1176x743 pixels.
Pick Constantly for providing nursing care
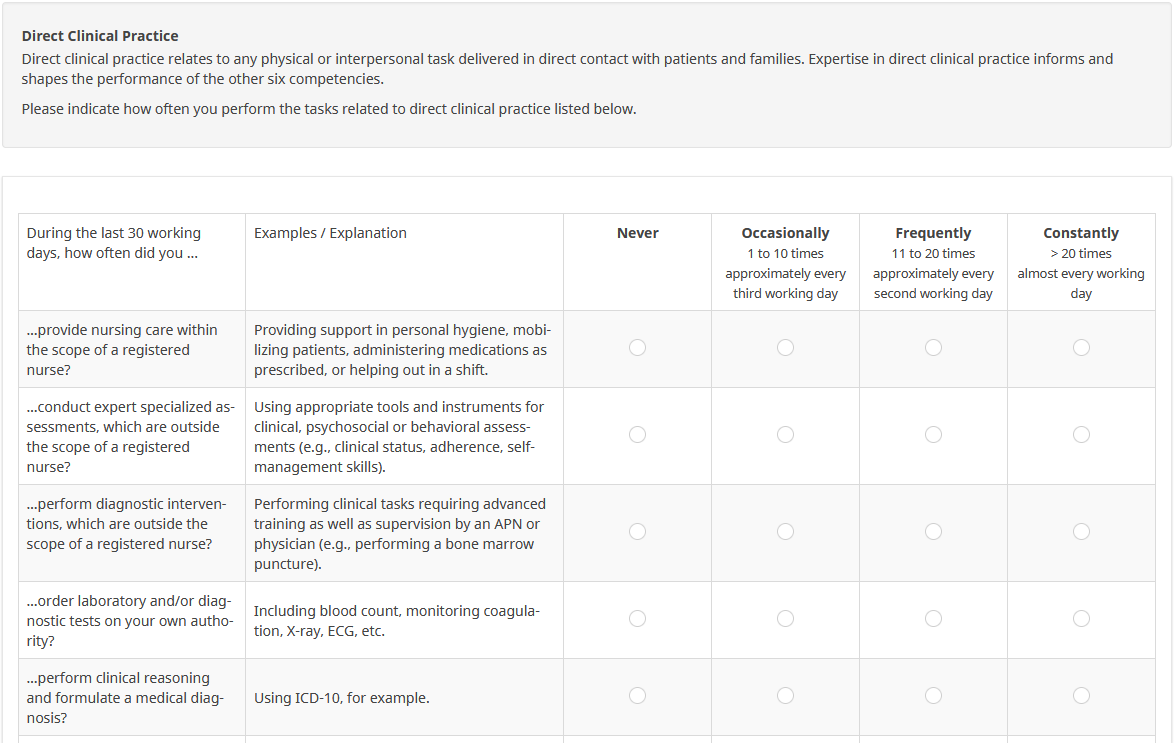[1081, 348]
